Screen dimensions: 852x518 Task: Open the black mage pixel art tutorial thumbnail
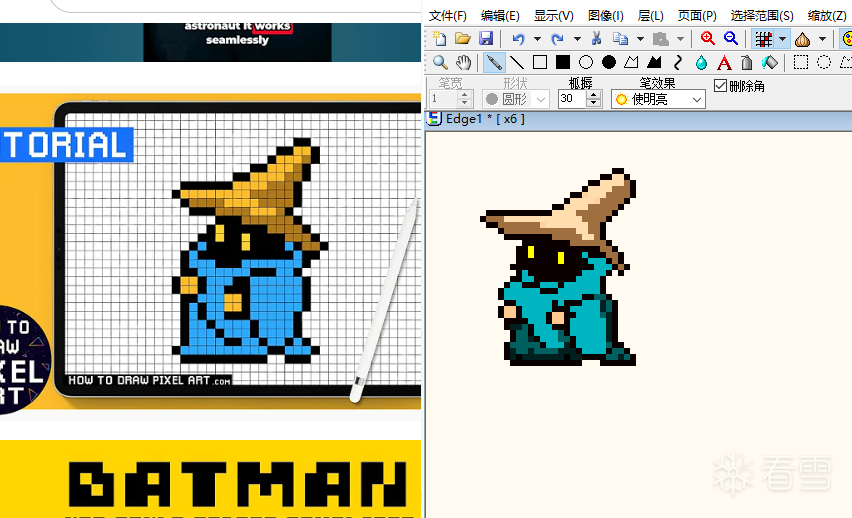click(210, 251)
